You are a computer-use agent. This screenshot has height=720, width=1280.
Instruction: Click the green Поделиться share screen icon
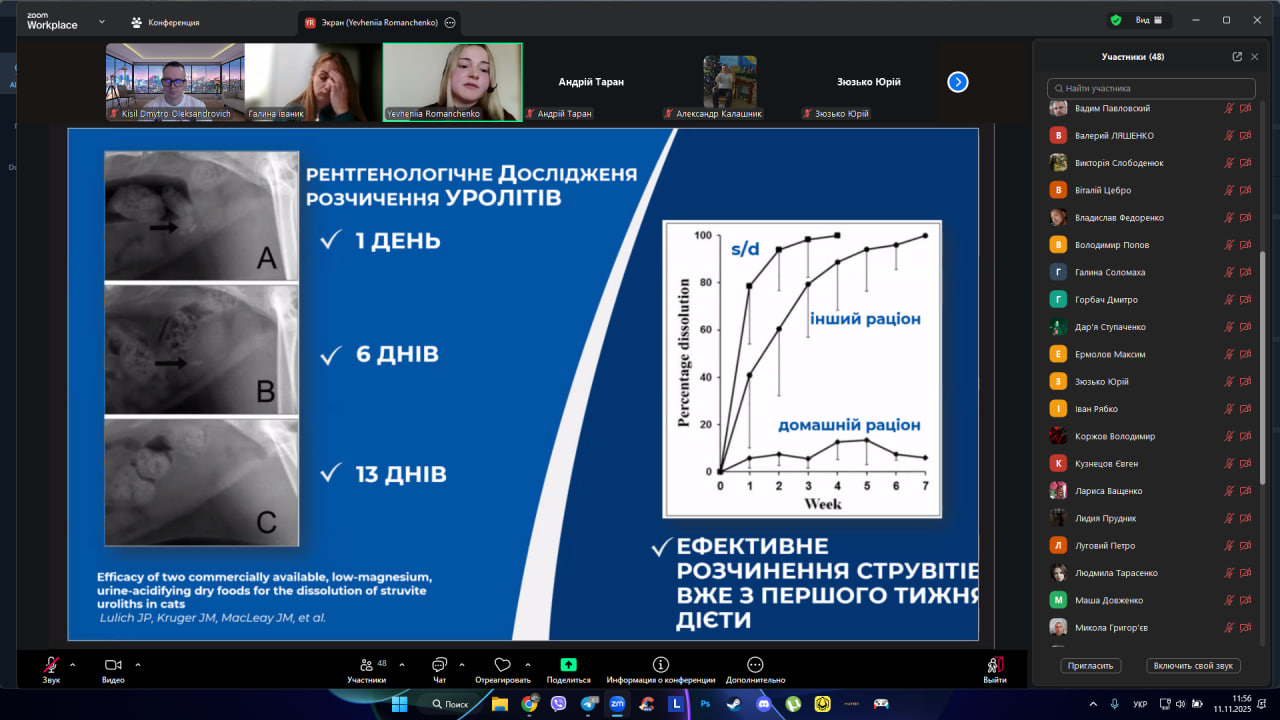tap(568, 666)
